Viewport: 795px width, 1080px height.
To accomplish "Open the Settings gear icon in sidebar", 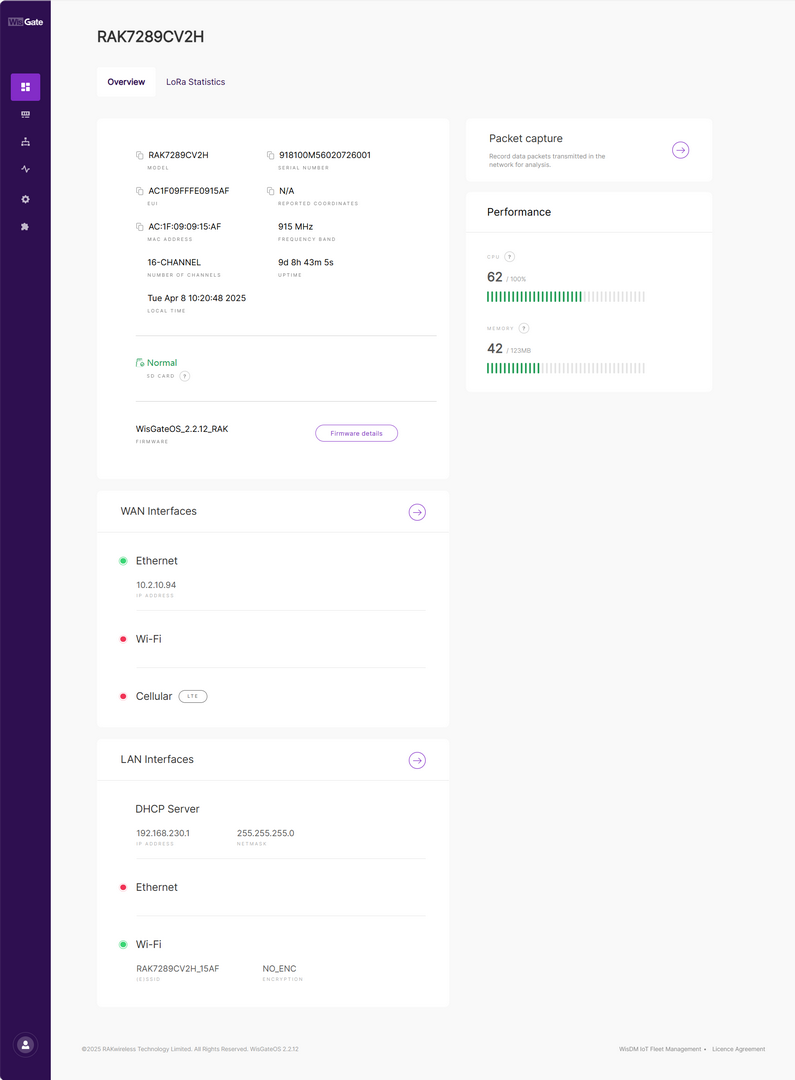I will (25, 199).
